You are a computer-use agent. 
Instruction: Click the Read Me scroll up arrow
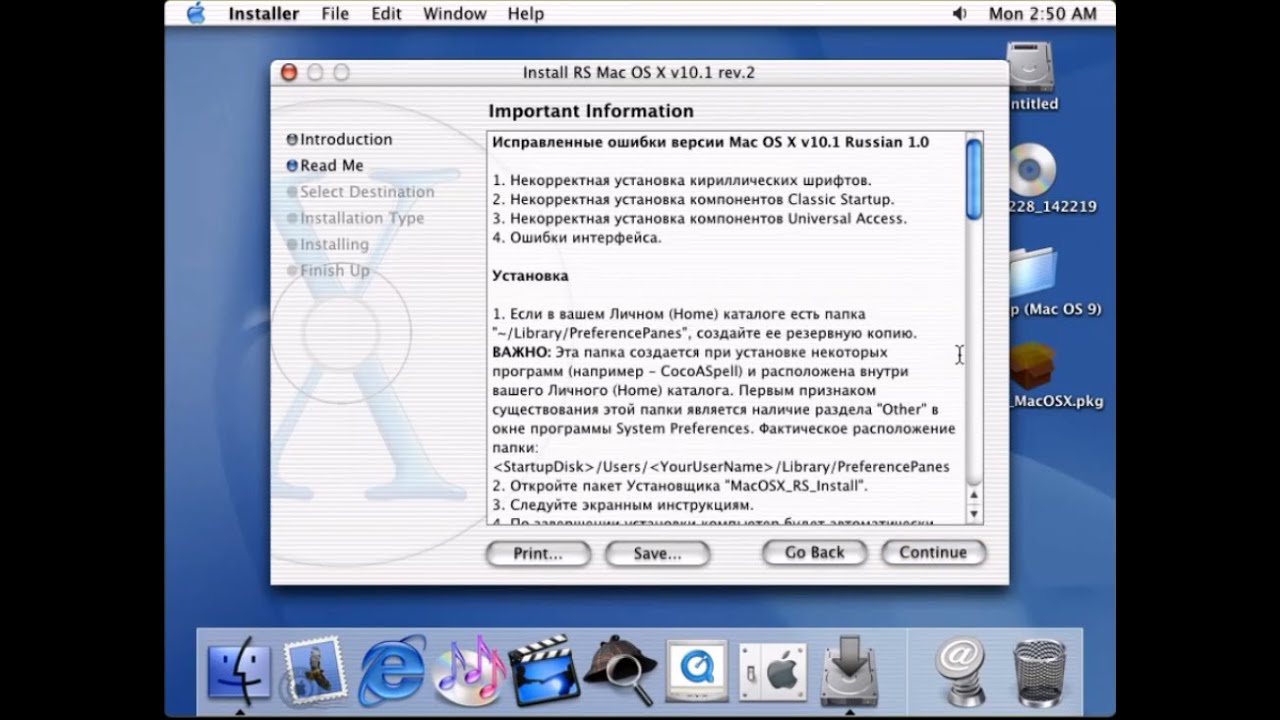pos(974,495)
